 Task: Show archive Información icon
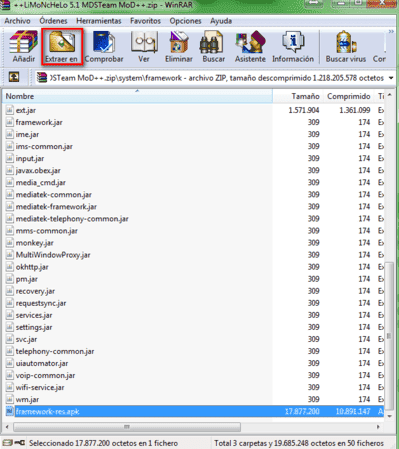click(293, 47)
